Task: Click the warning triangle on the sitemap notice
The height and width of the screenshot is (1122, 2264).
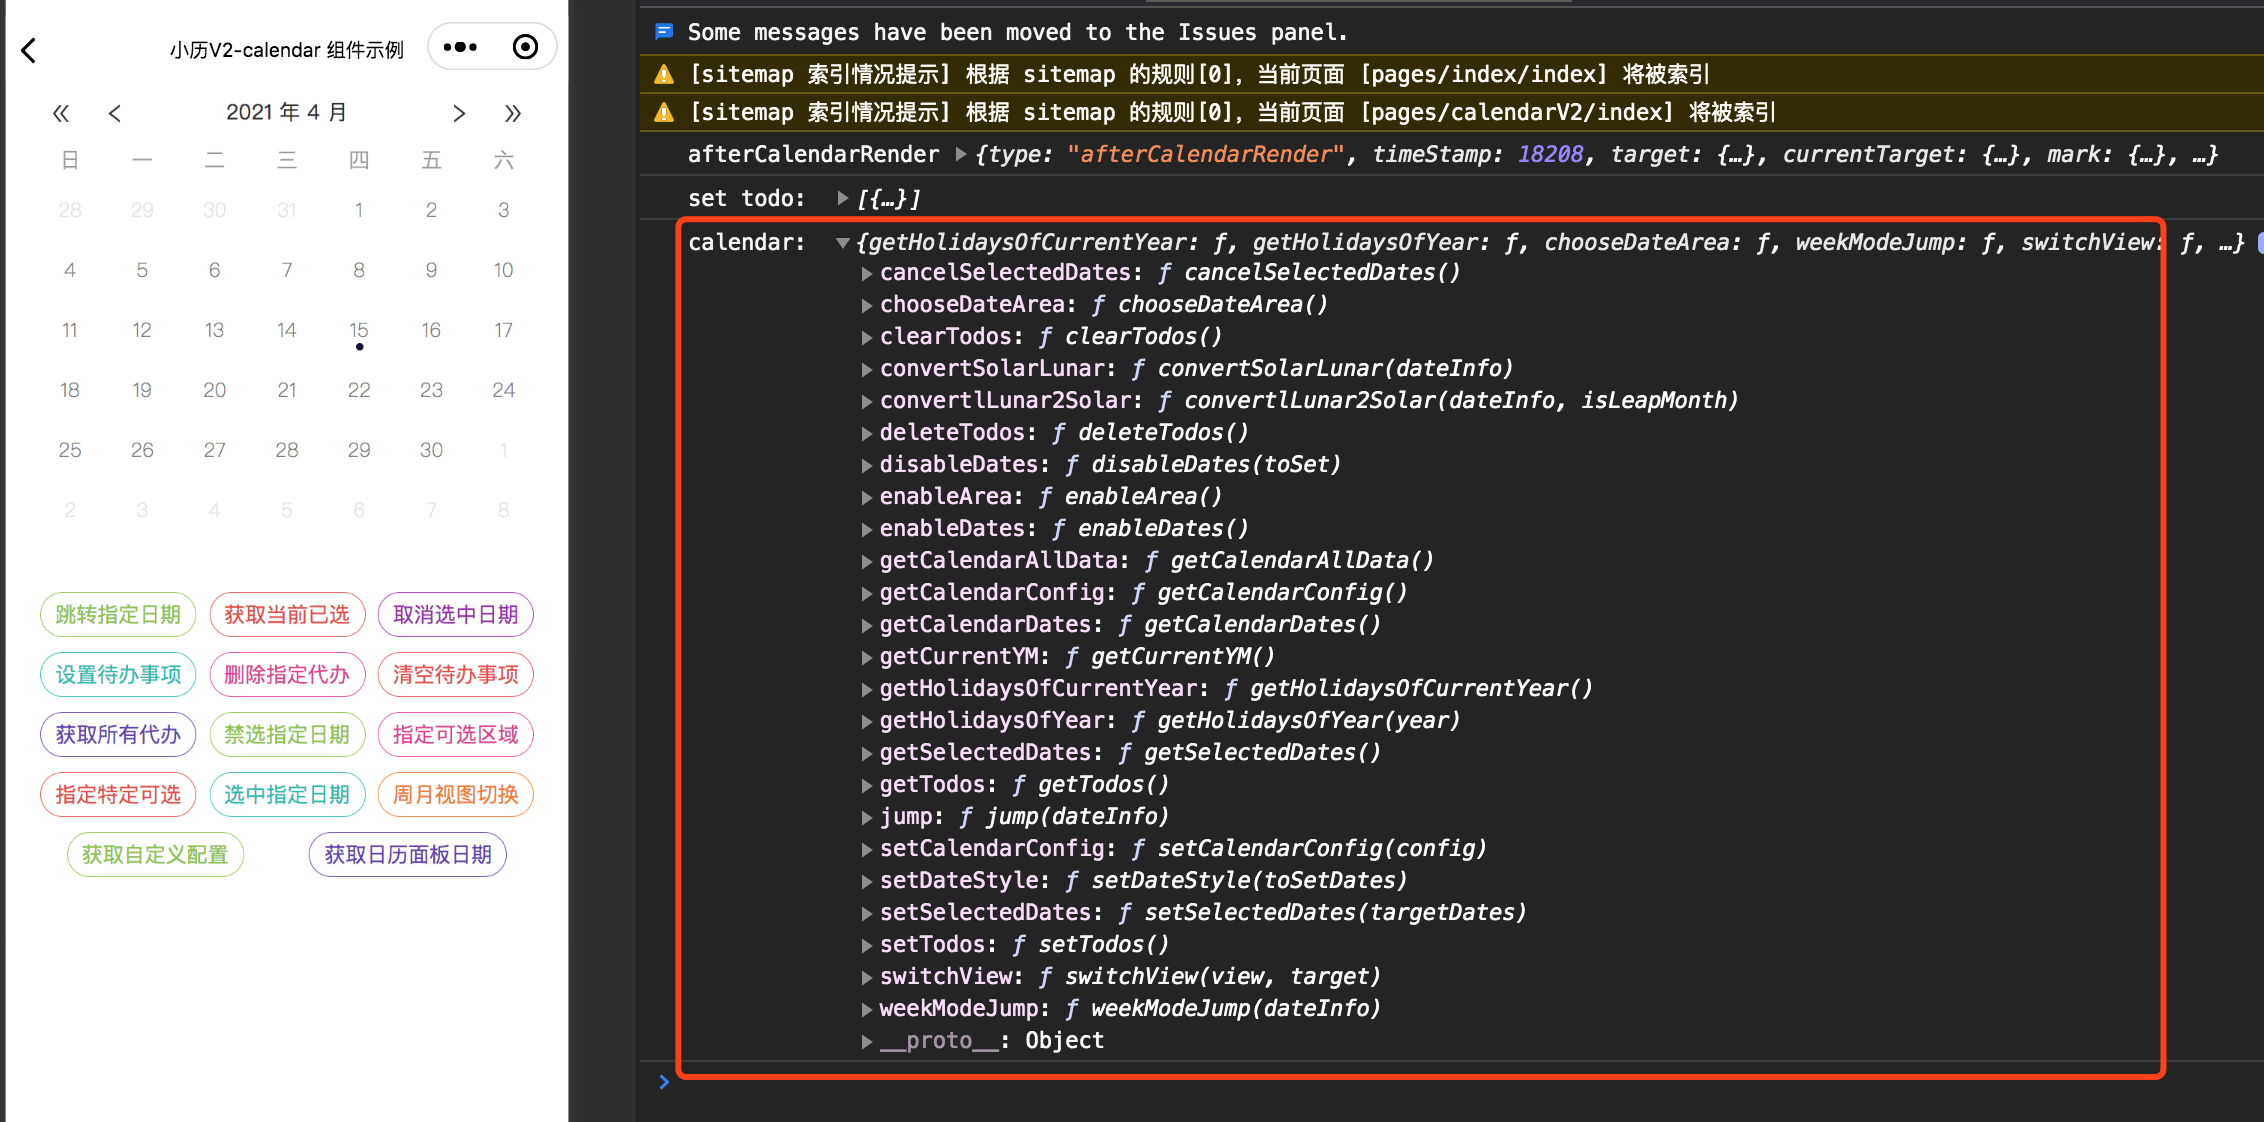Action: 663,73
